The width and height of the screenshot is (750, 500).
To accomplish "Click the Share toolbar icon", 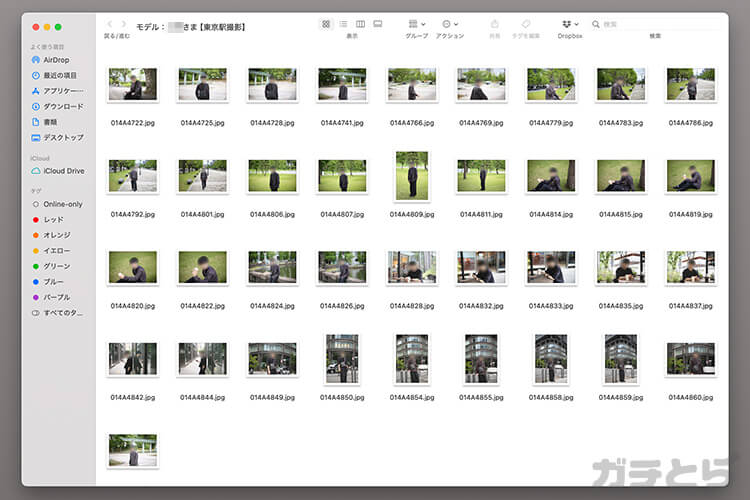I will pos(495,24).
